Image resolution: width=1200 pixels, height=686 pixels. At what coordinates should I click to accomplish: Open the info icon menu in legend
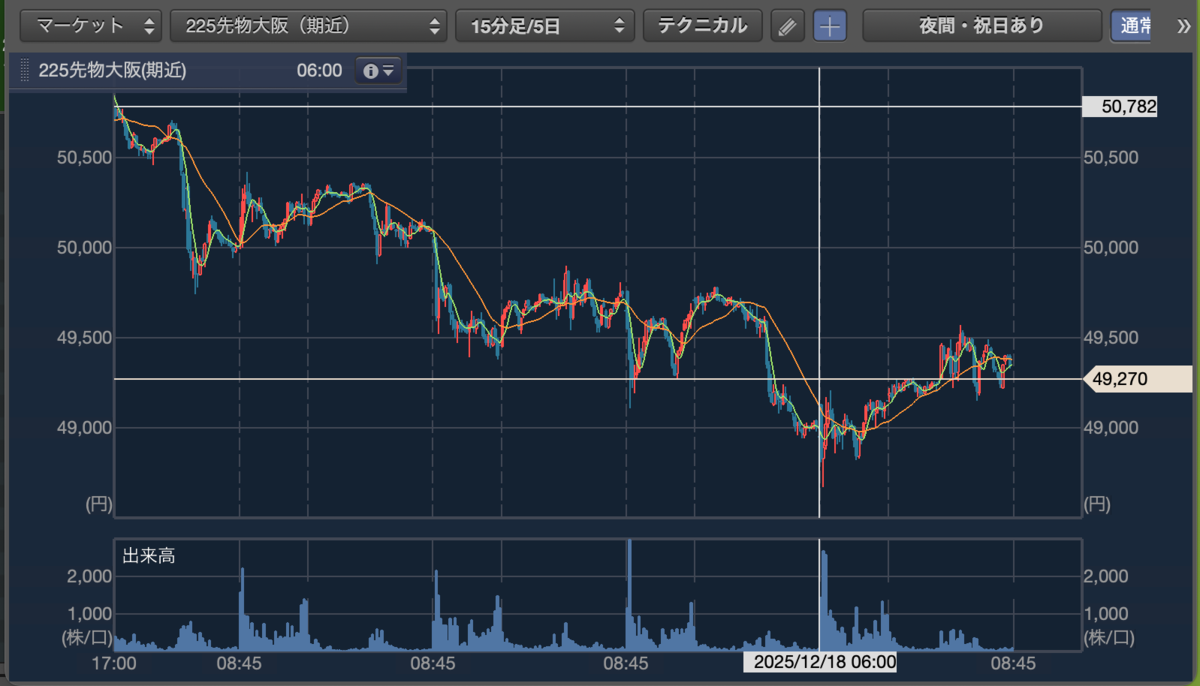coord(379,71)
